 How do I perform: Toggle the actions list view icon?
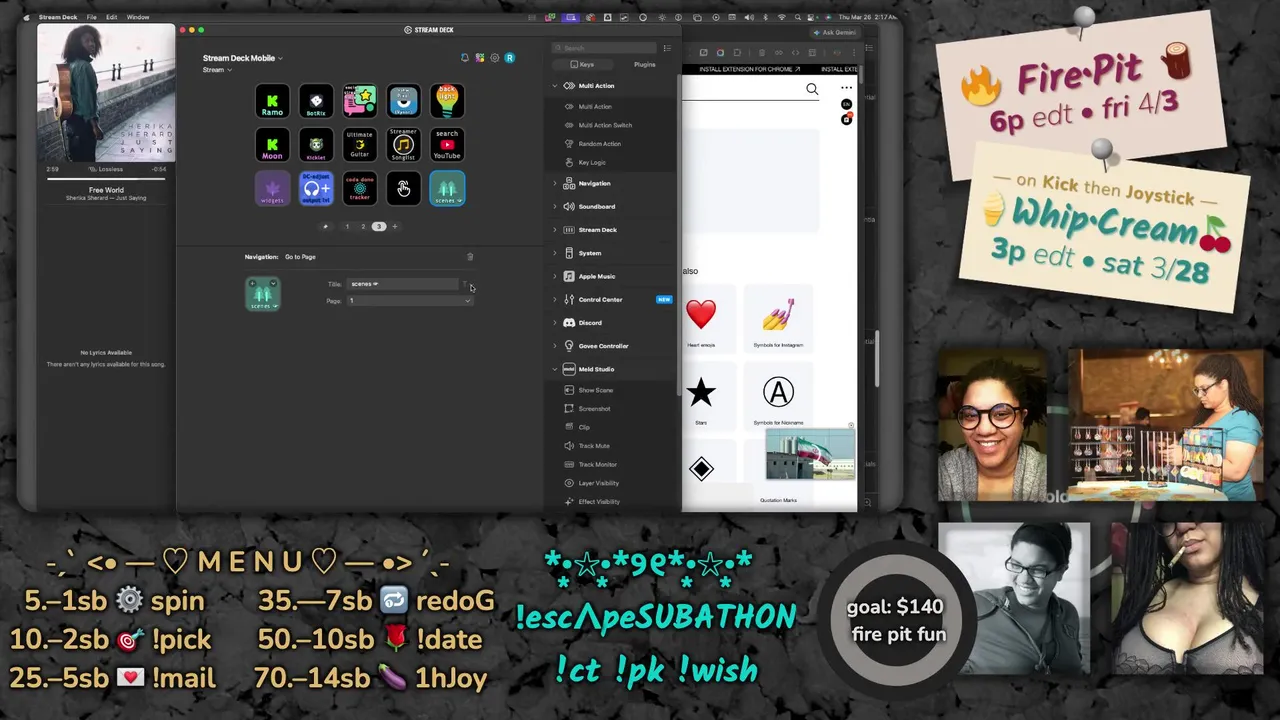pyautogui.click(x=667, y=48)
